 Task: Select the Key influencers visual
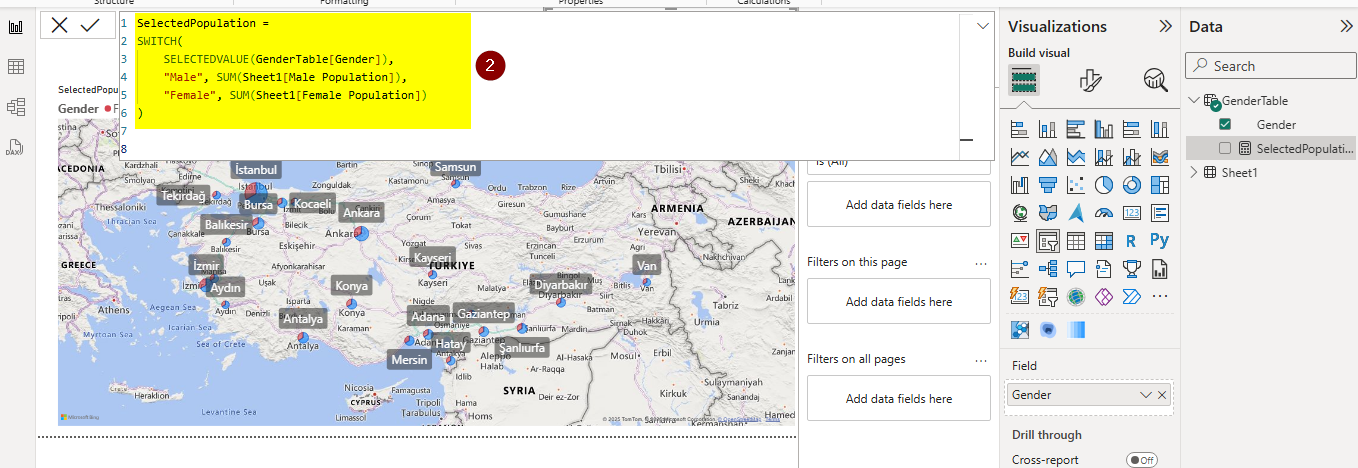[x=1020, y=269]
